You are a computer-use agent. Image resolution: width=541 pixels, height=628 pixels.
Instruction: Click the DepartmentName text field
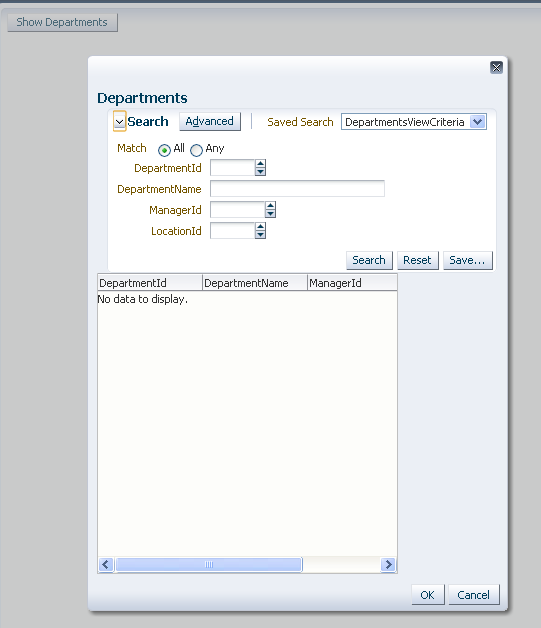[x=297, y=189]
